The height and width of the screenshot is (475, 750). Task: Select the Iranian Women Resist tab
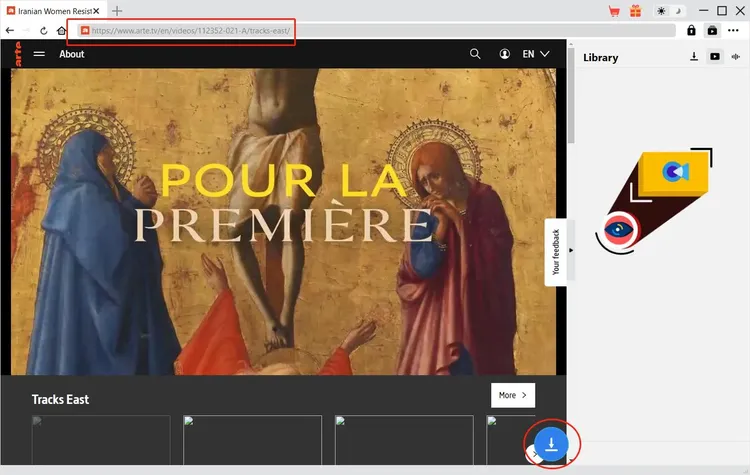(x=48, y=10)
